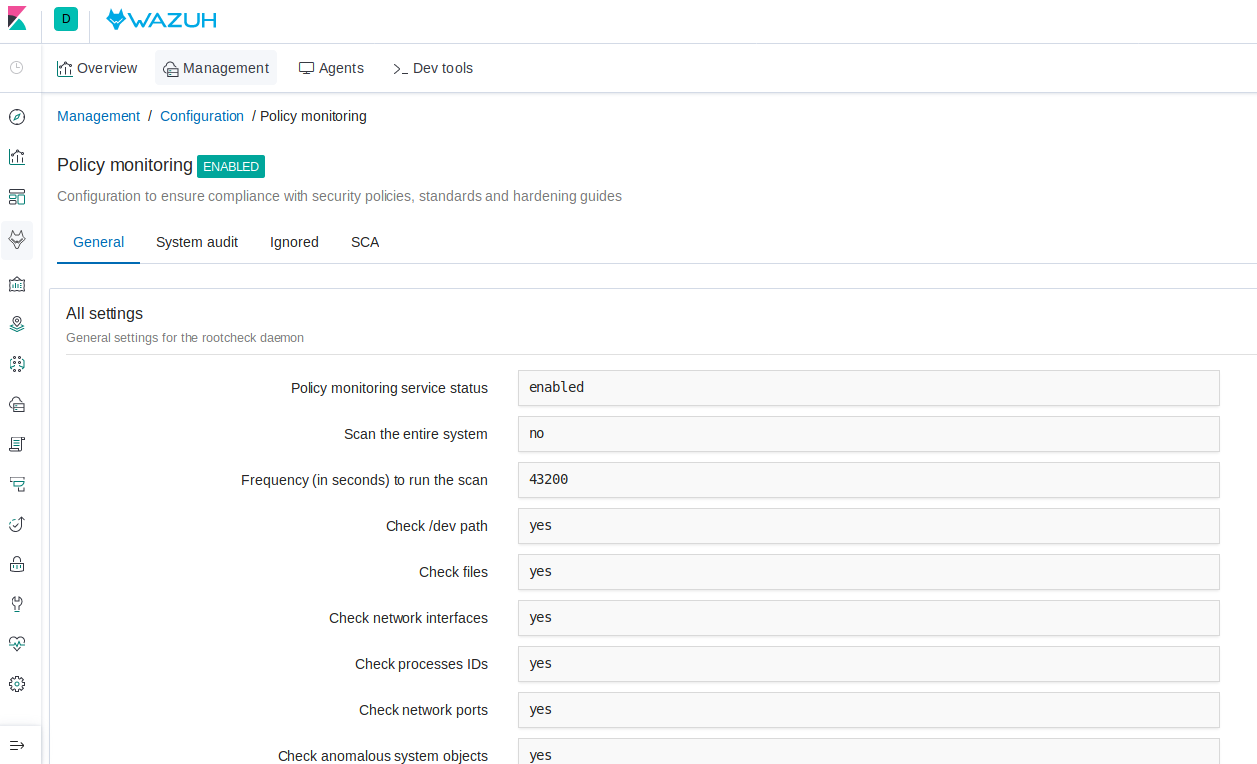Click the recently viewed clock icon
This screenshot has width=1257, height=764.
coord(16,67)
